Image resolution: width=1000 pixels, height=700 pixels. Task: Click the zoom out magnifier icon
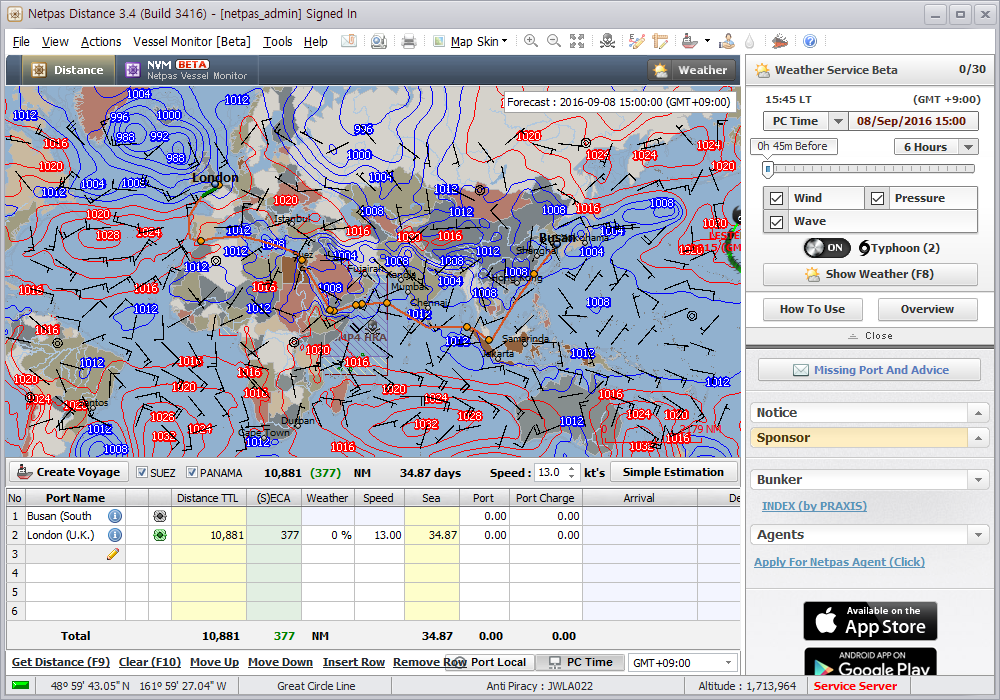[554, 41]
